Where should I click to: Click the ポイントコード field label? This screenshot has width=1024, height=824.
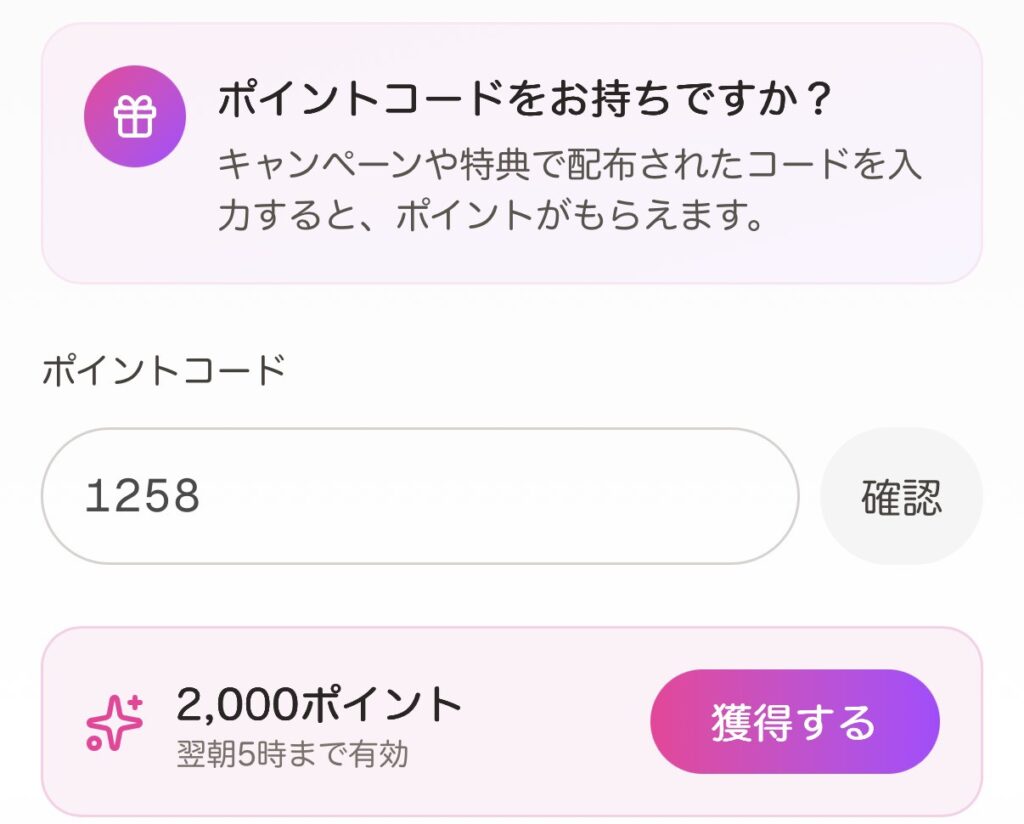pos(164,371)
